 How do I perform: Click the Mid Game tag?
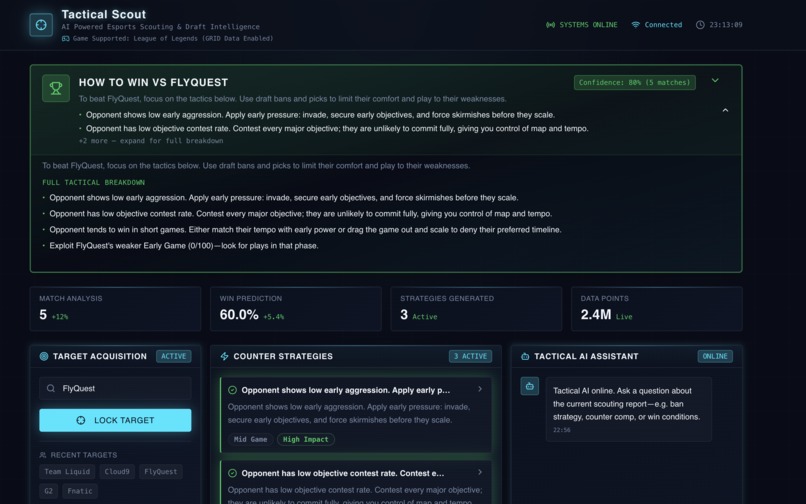coord(250,439)
